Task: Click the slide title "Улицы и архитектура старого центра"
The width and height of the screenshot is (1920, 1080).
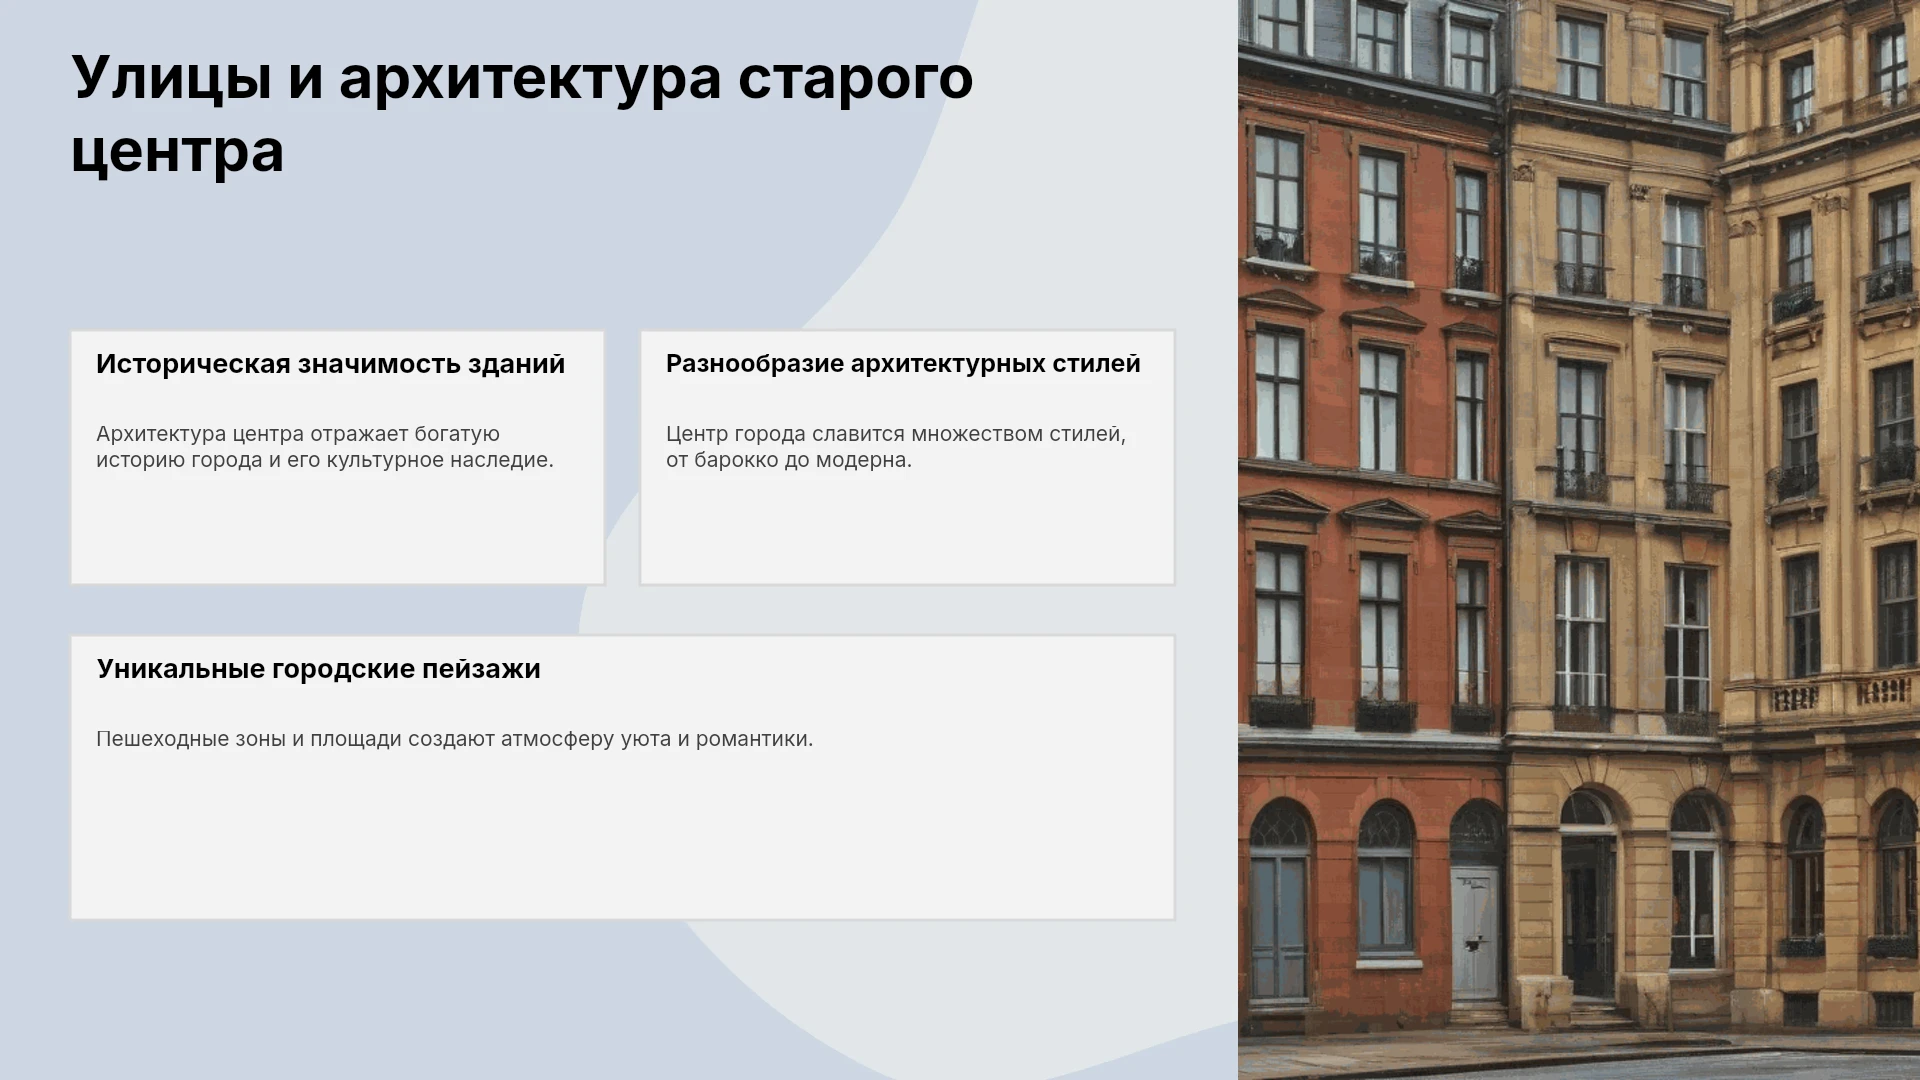Action: 522,114
